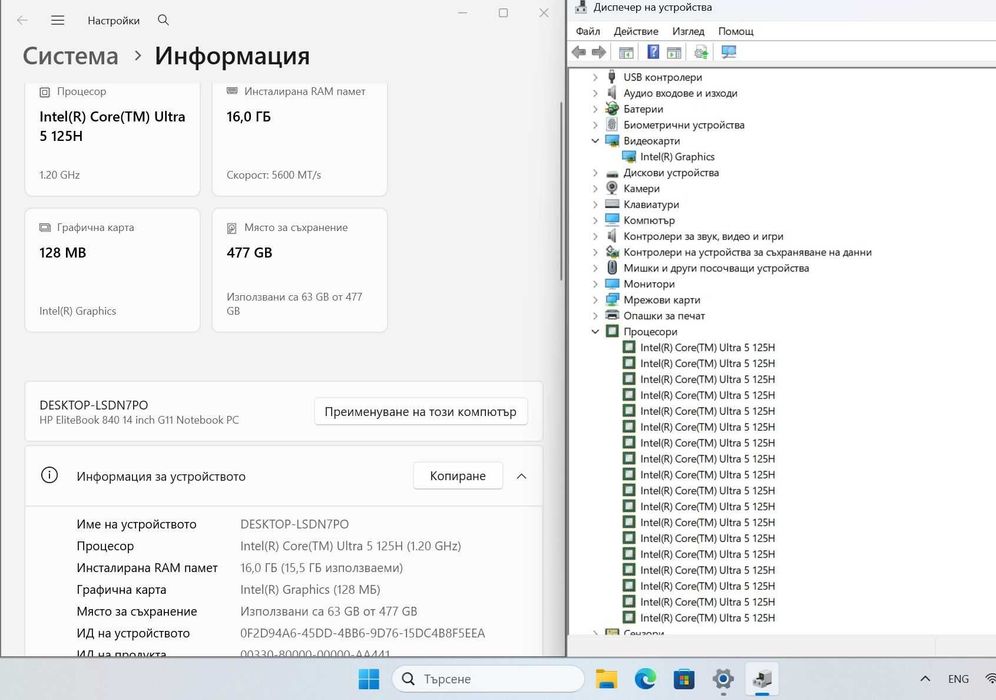This screenshot has height=700, width=996.
Task: Click Update driver toolbar icon
Action: [701, 53]
